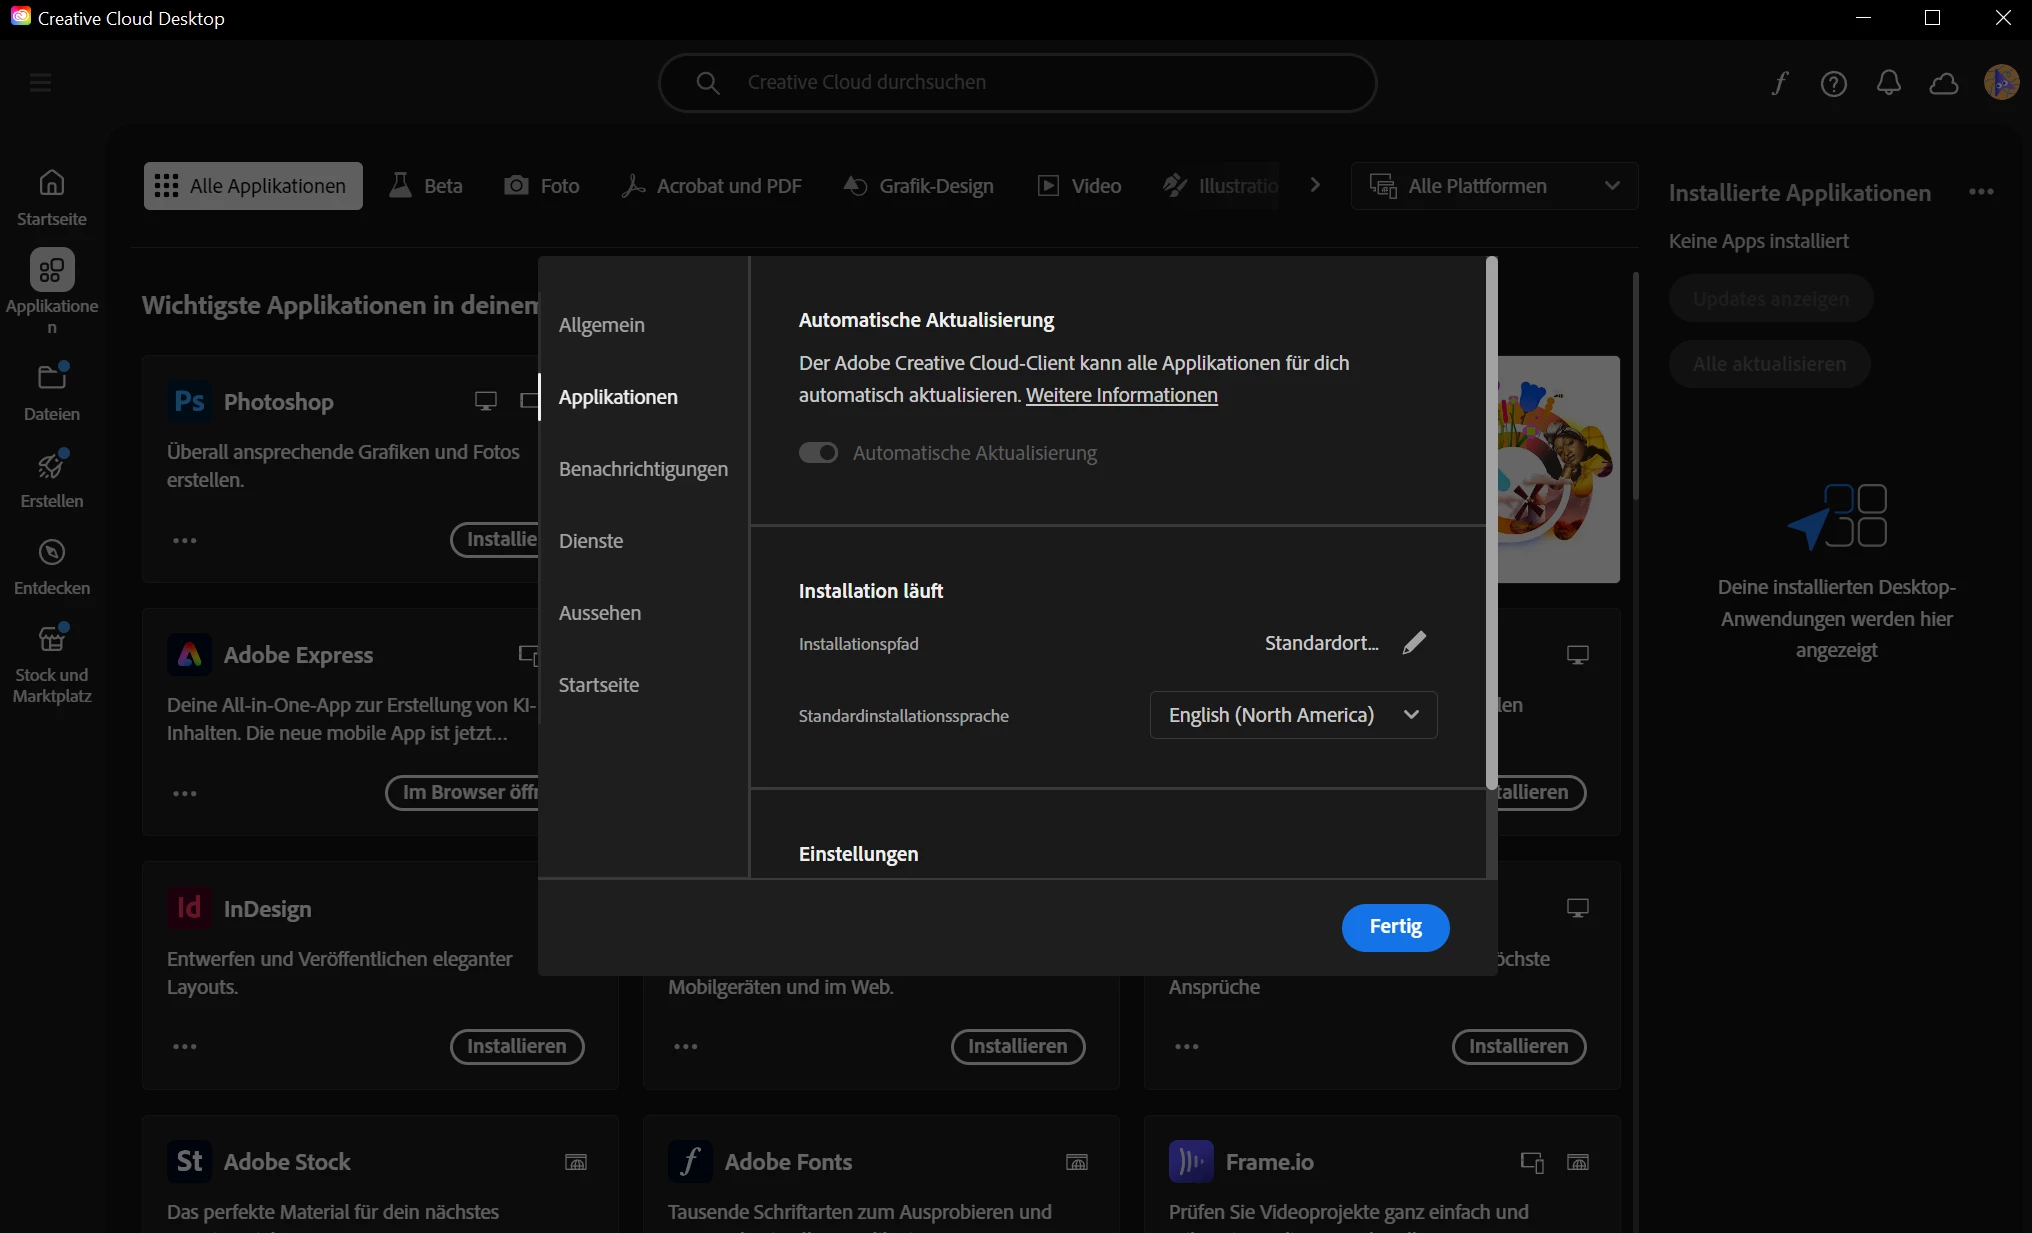Go to Startseite in the left sidebar
Screen dimensions: 2032x1233
tap(52, 197)
